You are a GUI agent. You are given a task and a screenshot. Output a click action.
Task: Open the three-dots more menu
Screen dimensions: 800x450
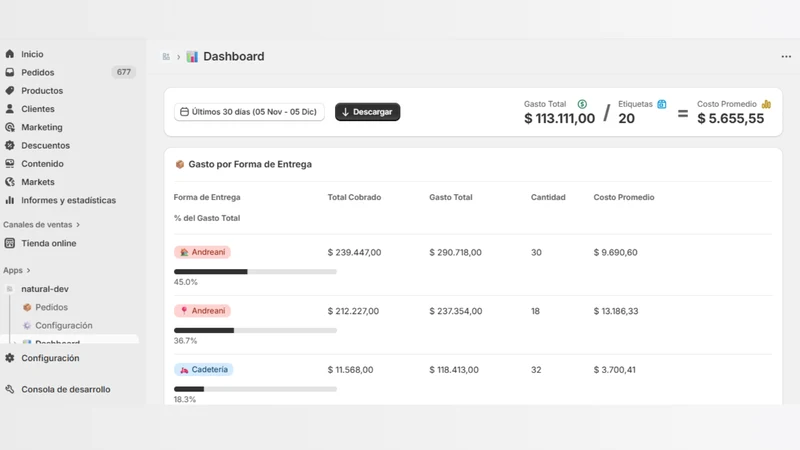(x=786, y=57)
